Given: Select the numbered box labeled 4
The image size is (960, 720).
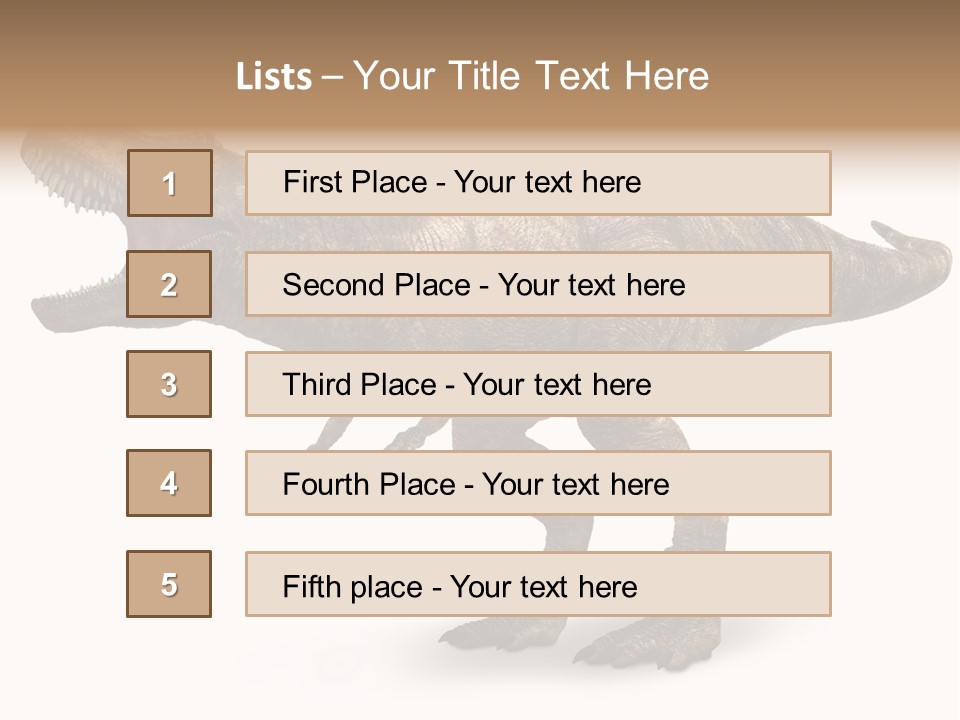Looking at the screenshot, I should click(169, 483).
